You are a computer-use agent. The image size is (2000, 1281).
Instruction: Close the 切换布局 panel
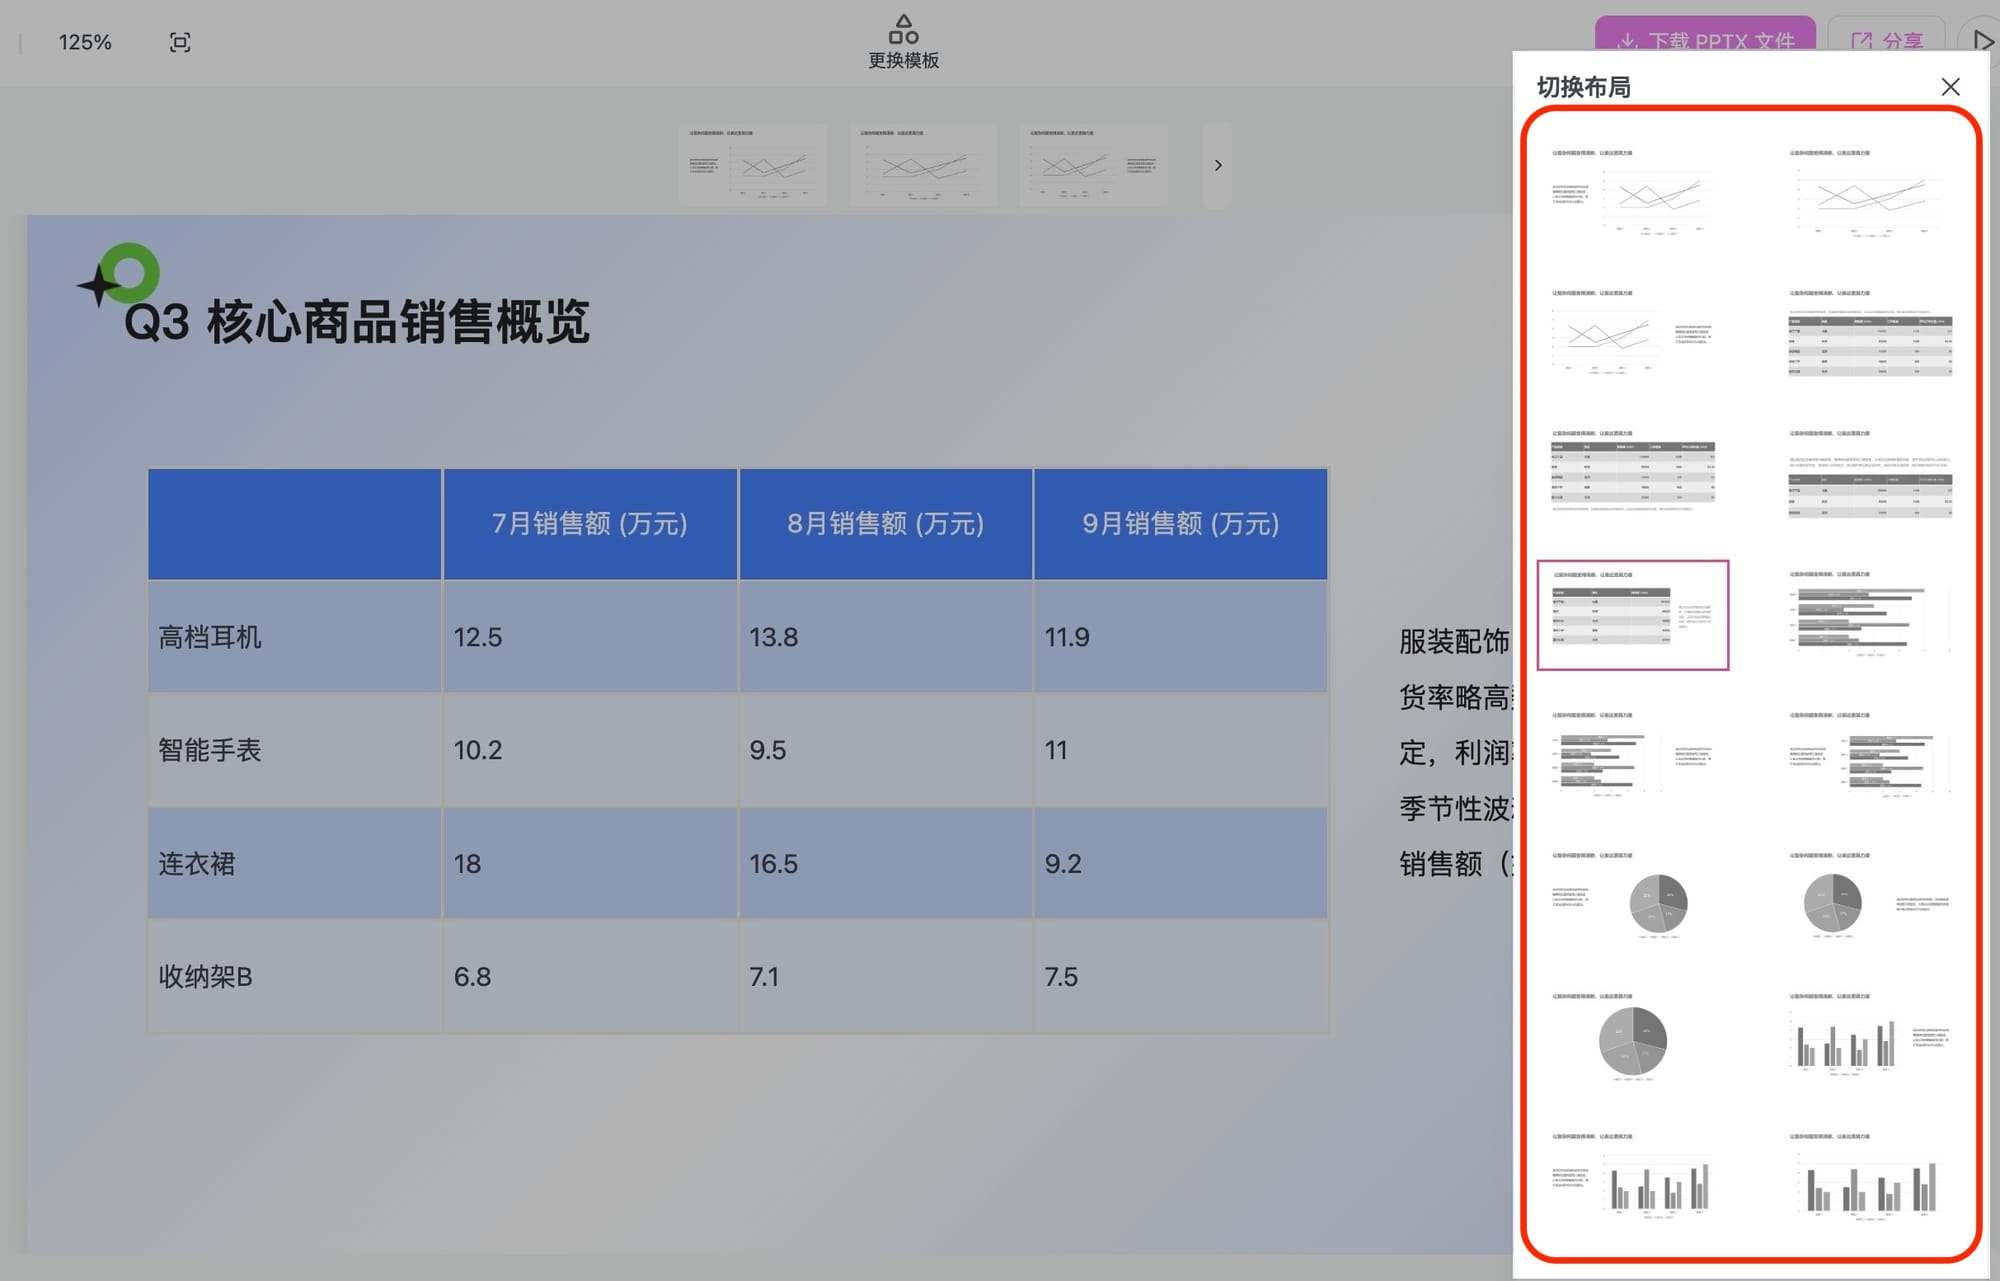pyautogui.click(x=1950, y=87)
